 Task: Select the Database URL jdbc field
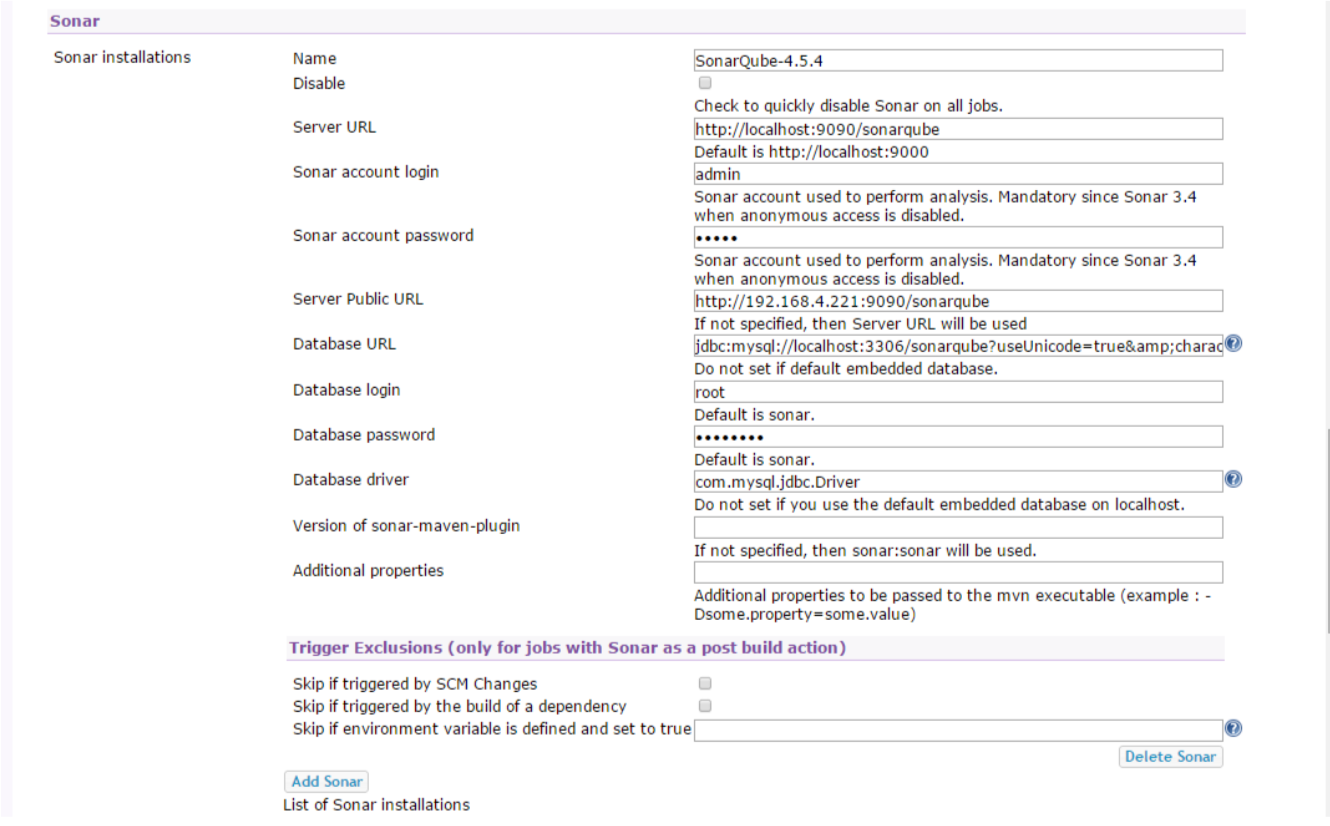(x=958, y=346)
